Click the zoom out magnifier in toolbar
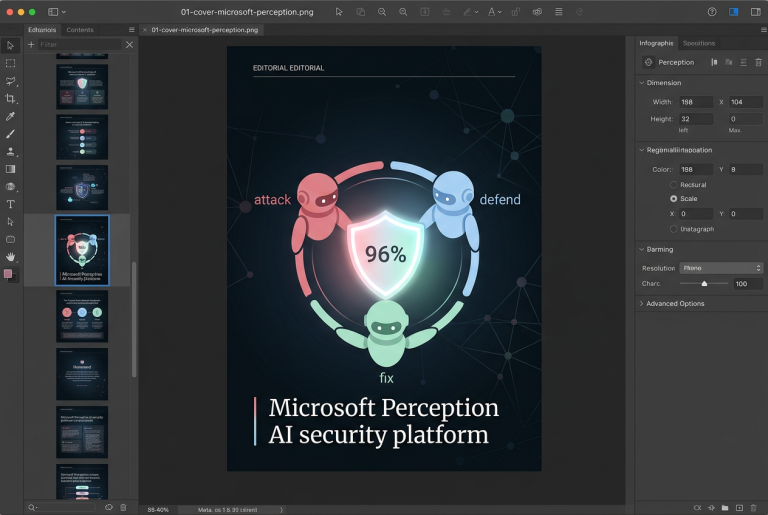 (382, 12)
